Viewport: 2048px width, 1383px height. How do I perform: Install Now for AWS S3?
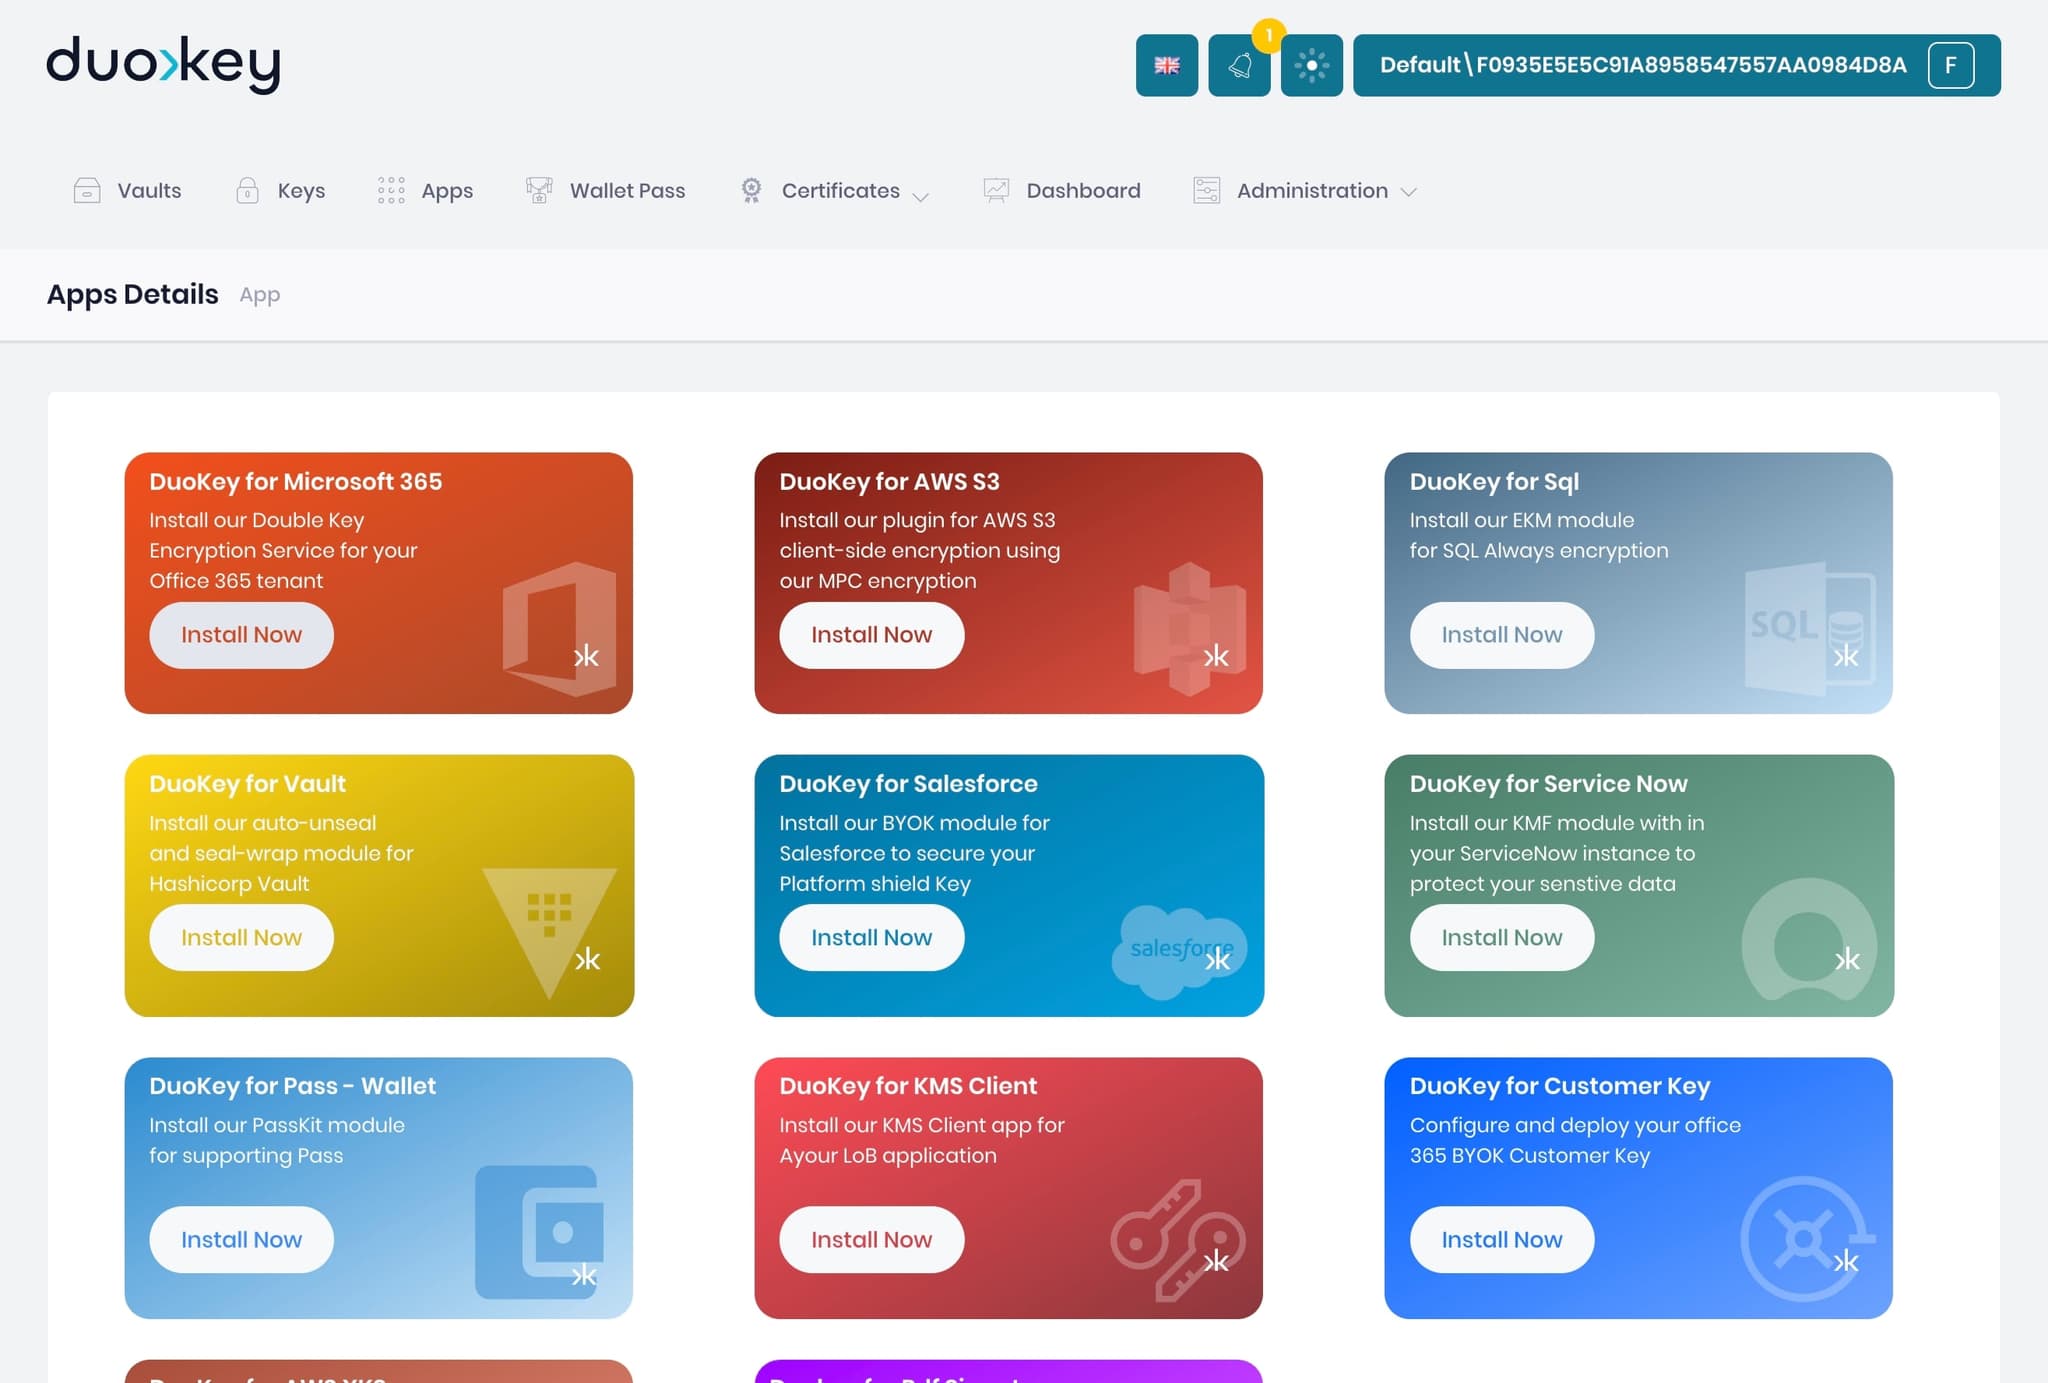pyautogui.click(x=871, y=634)
